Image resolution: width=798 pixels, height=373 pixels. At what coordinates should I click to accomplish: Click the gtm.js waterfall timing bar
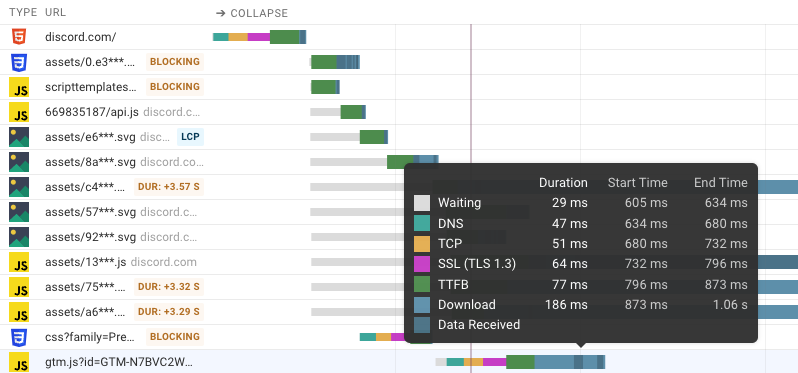[x=520, y=362]
